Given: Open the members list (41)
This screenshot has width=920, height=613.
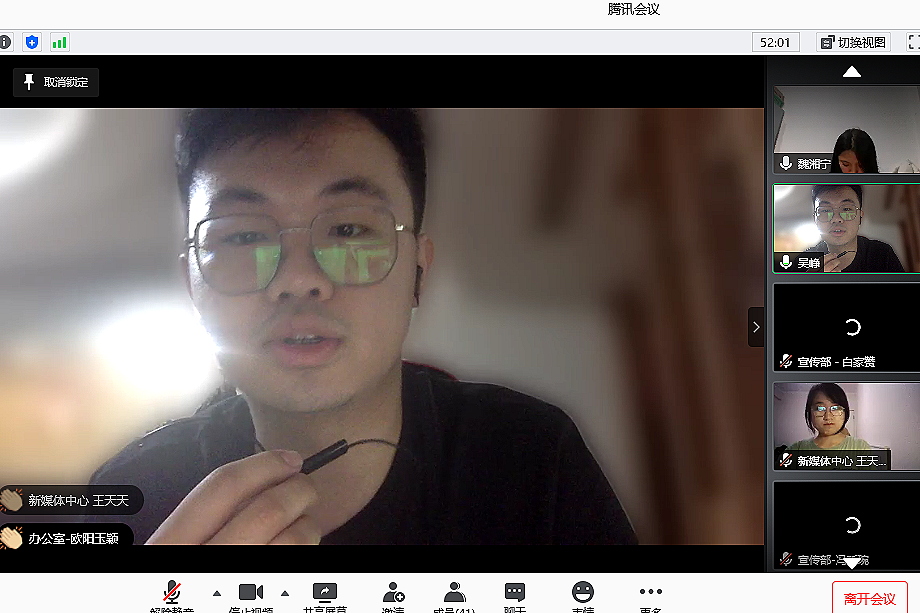Looking at the screenshot, I should [455, 593].
